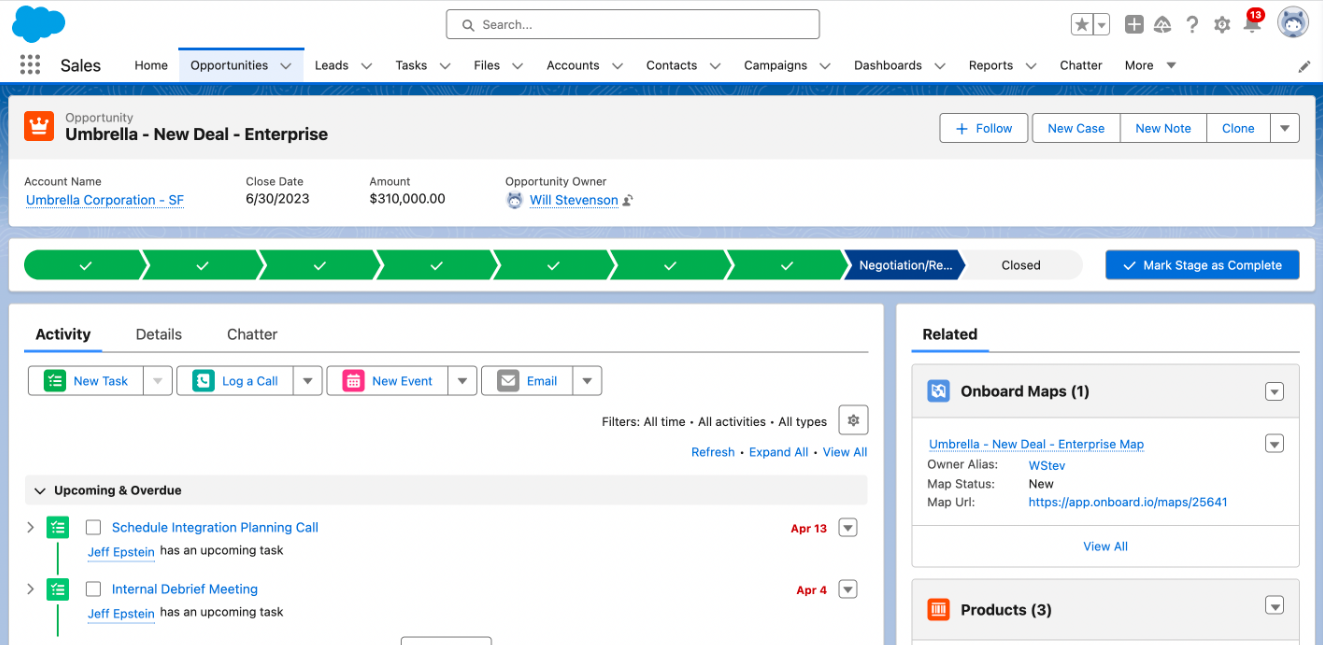Click the global actions plus icon
The image size is (1323, 645).
(x=1134, y=25)
